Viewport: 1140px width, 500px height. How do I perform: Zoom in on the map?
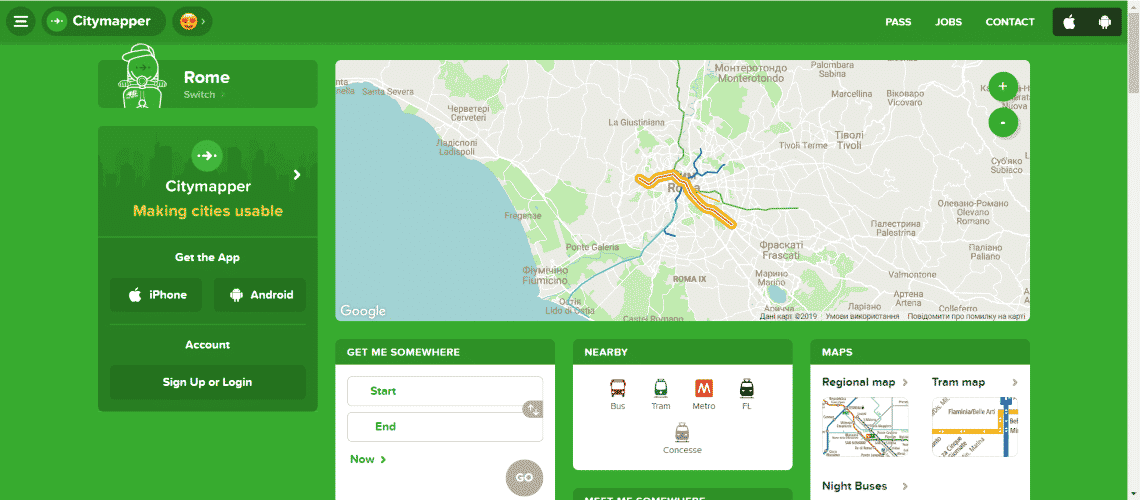[1003, 86]
